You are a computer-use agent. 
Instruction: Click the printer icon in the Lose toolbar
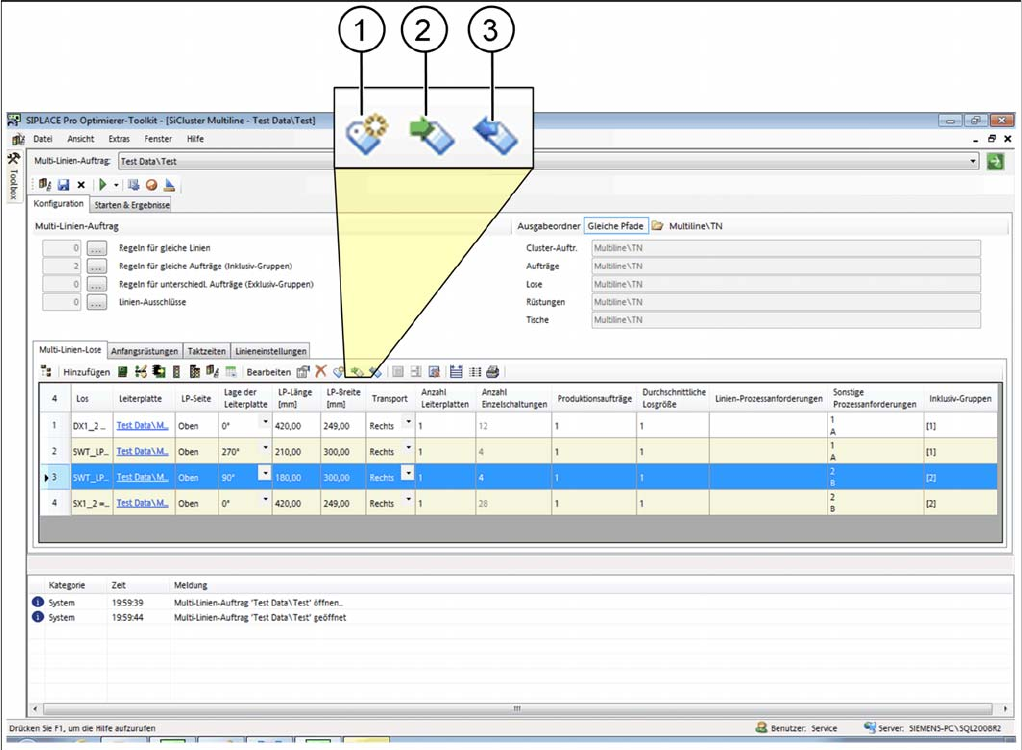click(492, 371)
